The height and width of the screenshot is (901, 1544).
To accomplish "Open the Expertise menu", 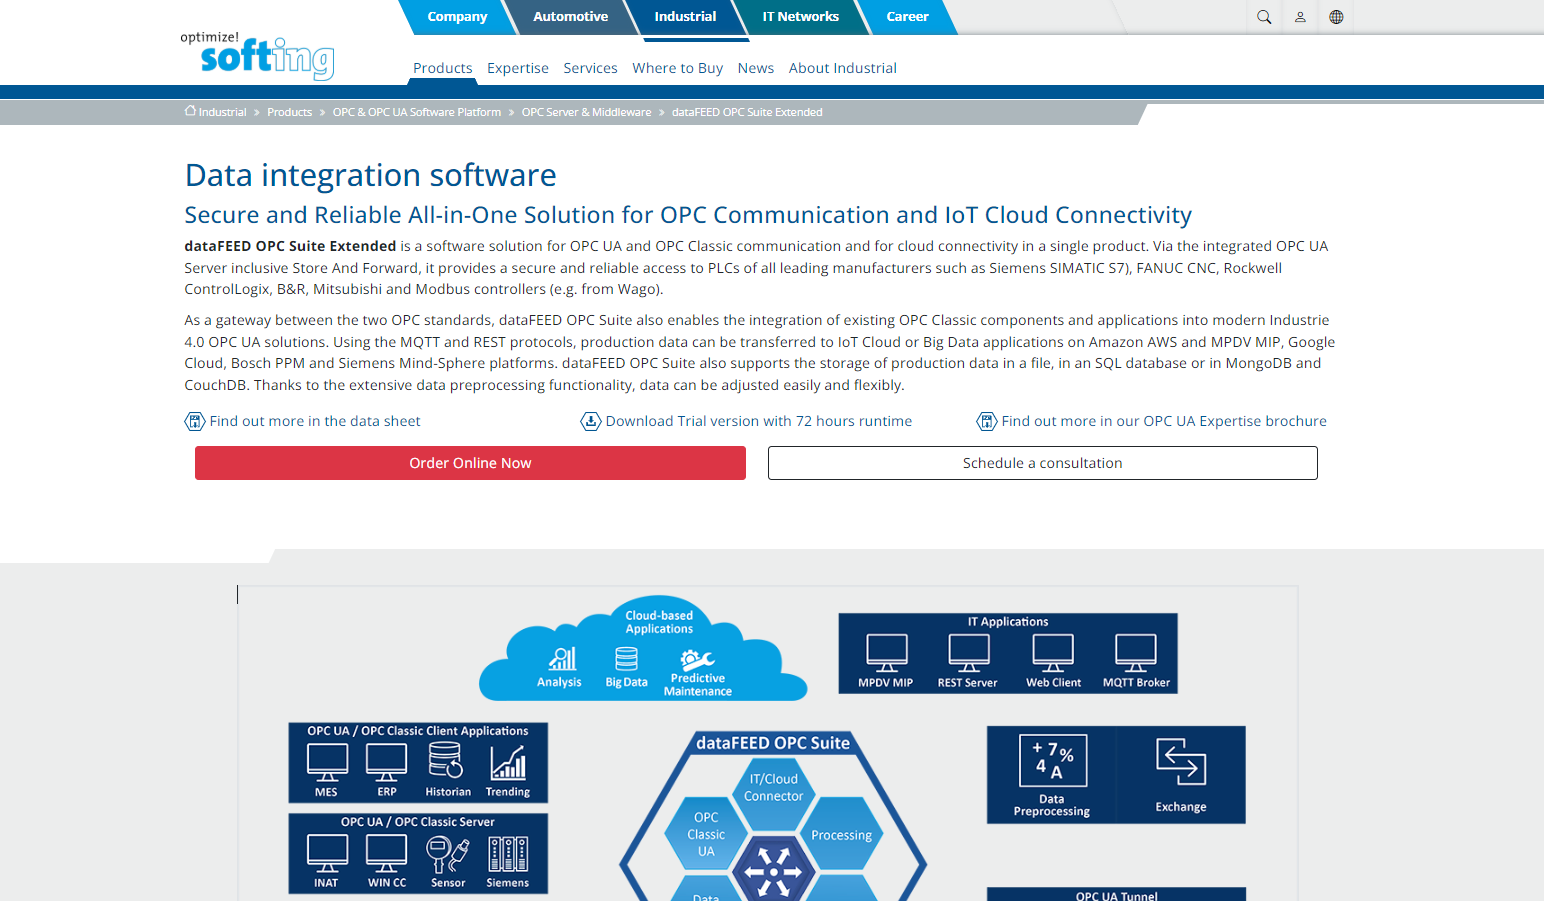I will [518, 68].
